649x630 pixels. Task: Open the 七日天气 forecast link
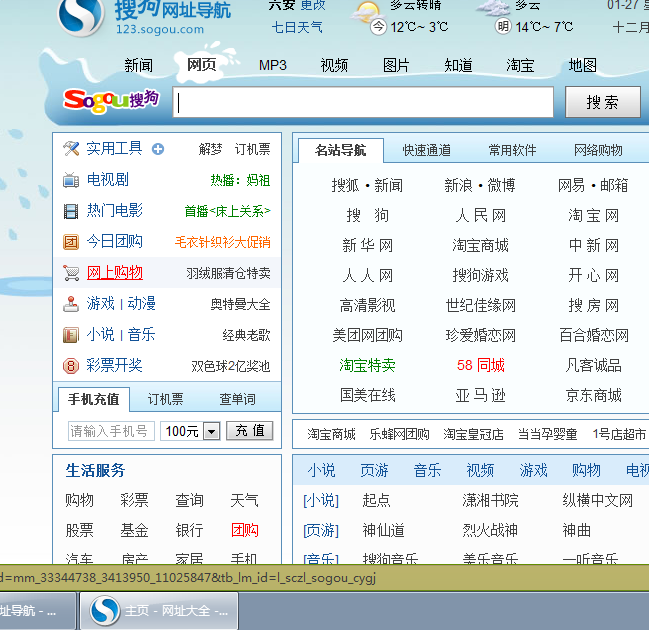tap(297, 27)
